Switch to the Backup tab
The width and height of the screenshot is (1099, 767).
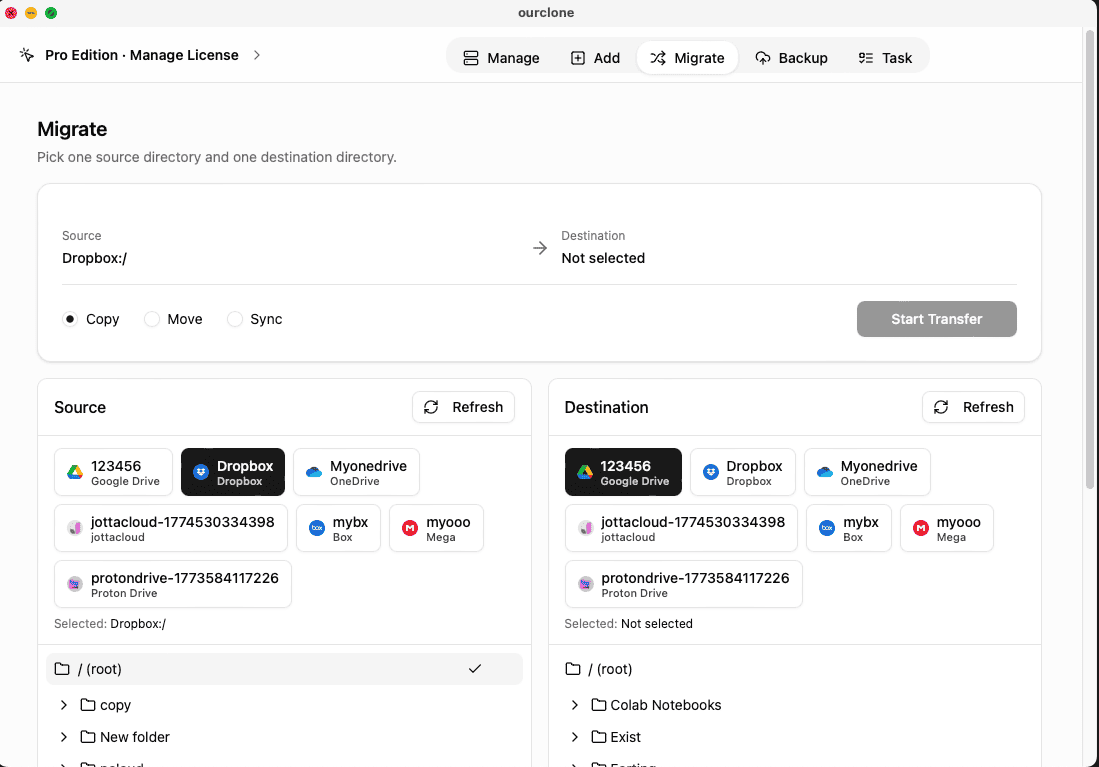[792, 58]
